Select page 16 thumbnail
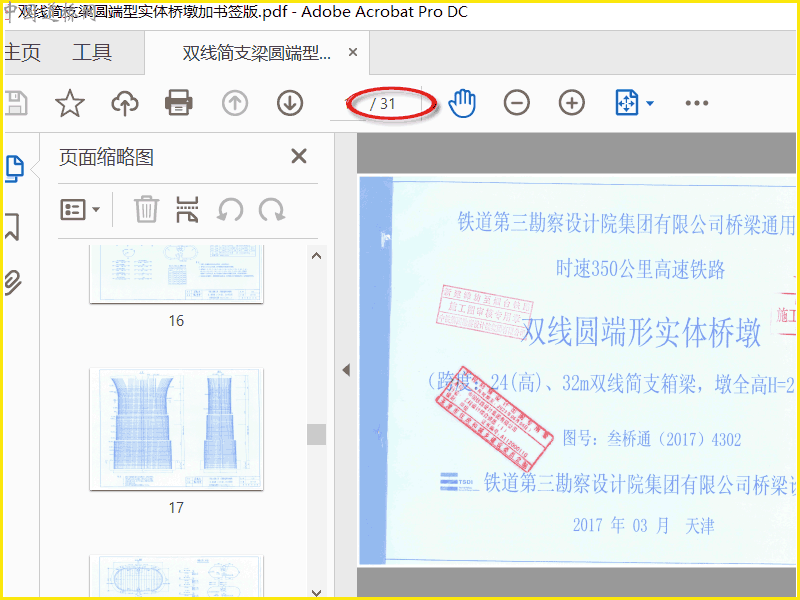The width and height of the screenshot is (800, 600). coord(177,274)
